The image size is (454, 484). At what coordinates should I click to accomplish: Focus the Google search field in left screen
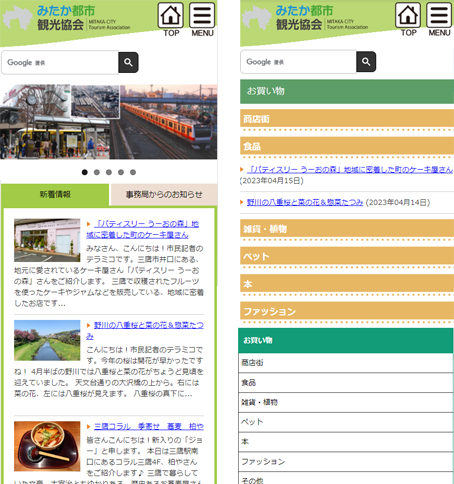[60, 62]
